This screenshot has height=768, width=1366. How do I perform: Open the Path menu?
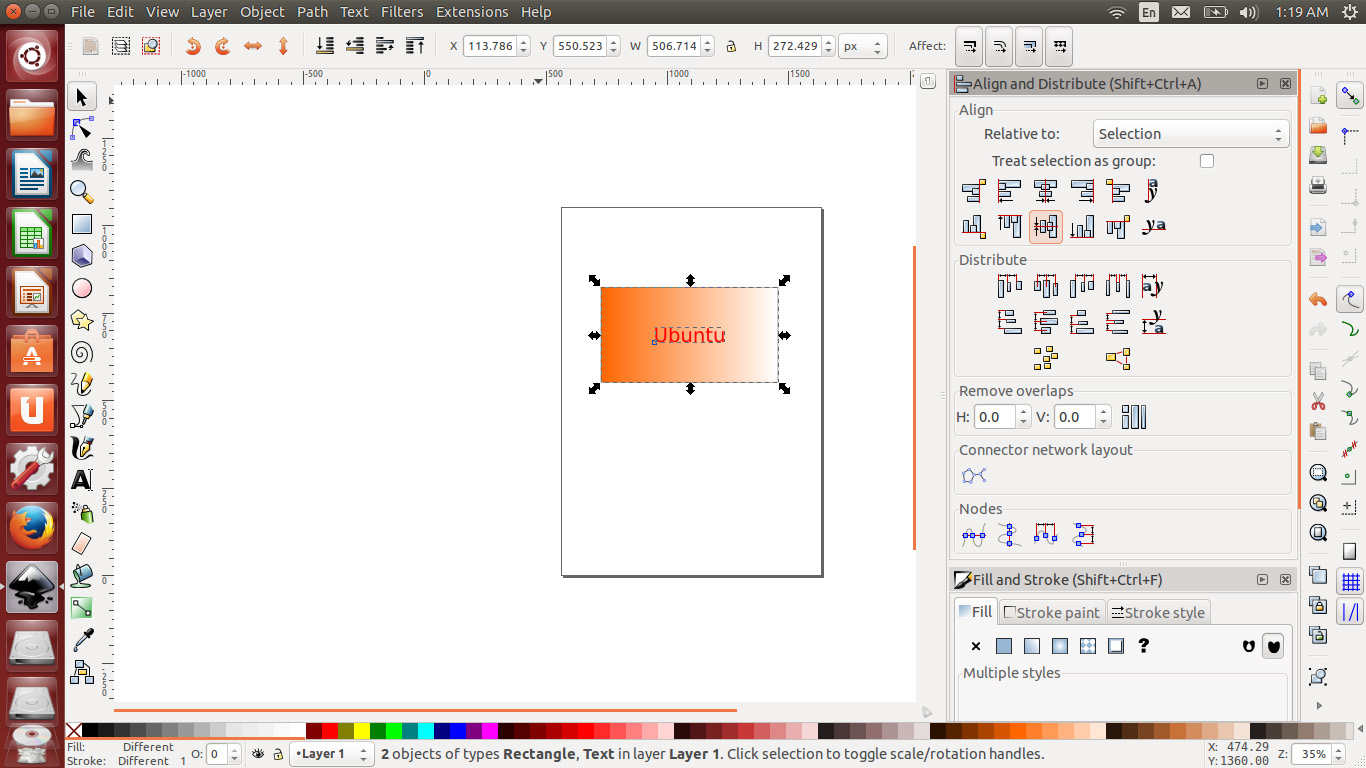pyautogui.click(x=312, y=12)
